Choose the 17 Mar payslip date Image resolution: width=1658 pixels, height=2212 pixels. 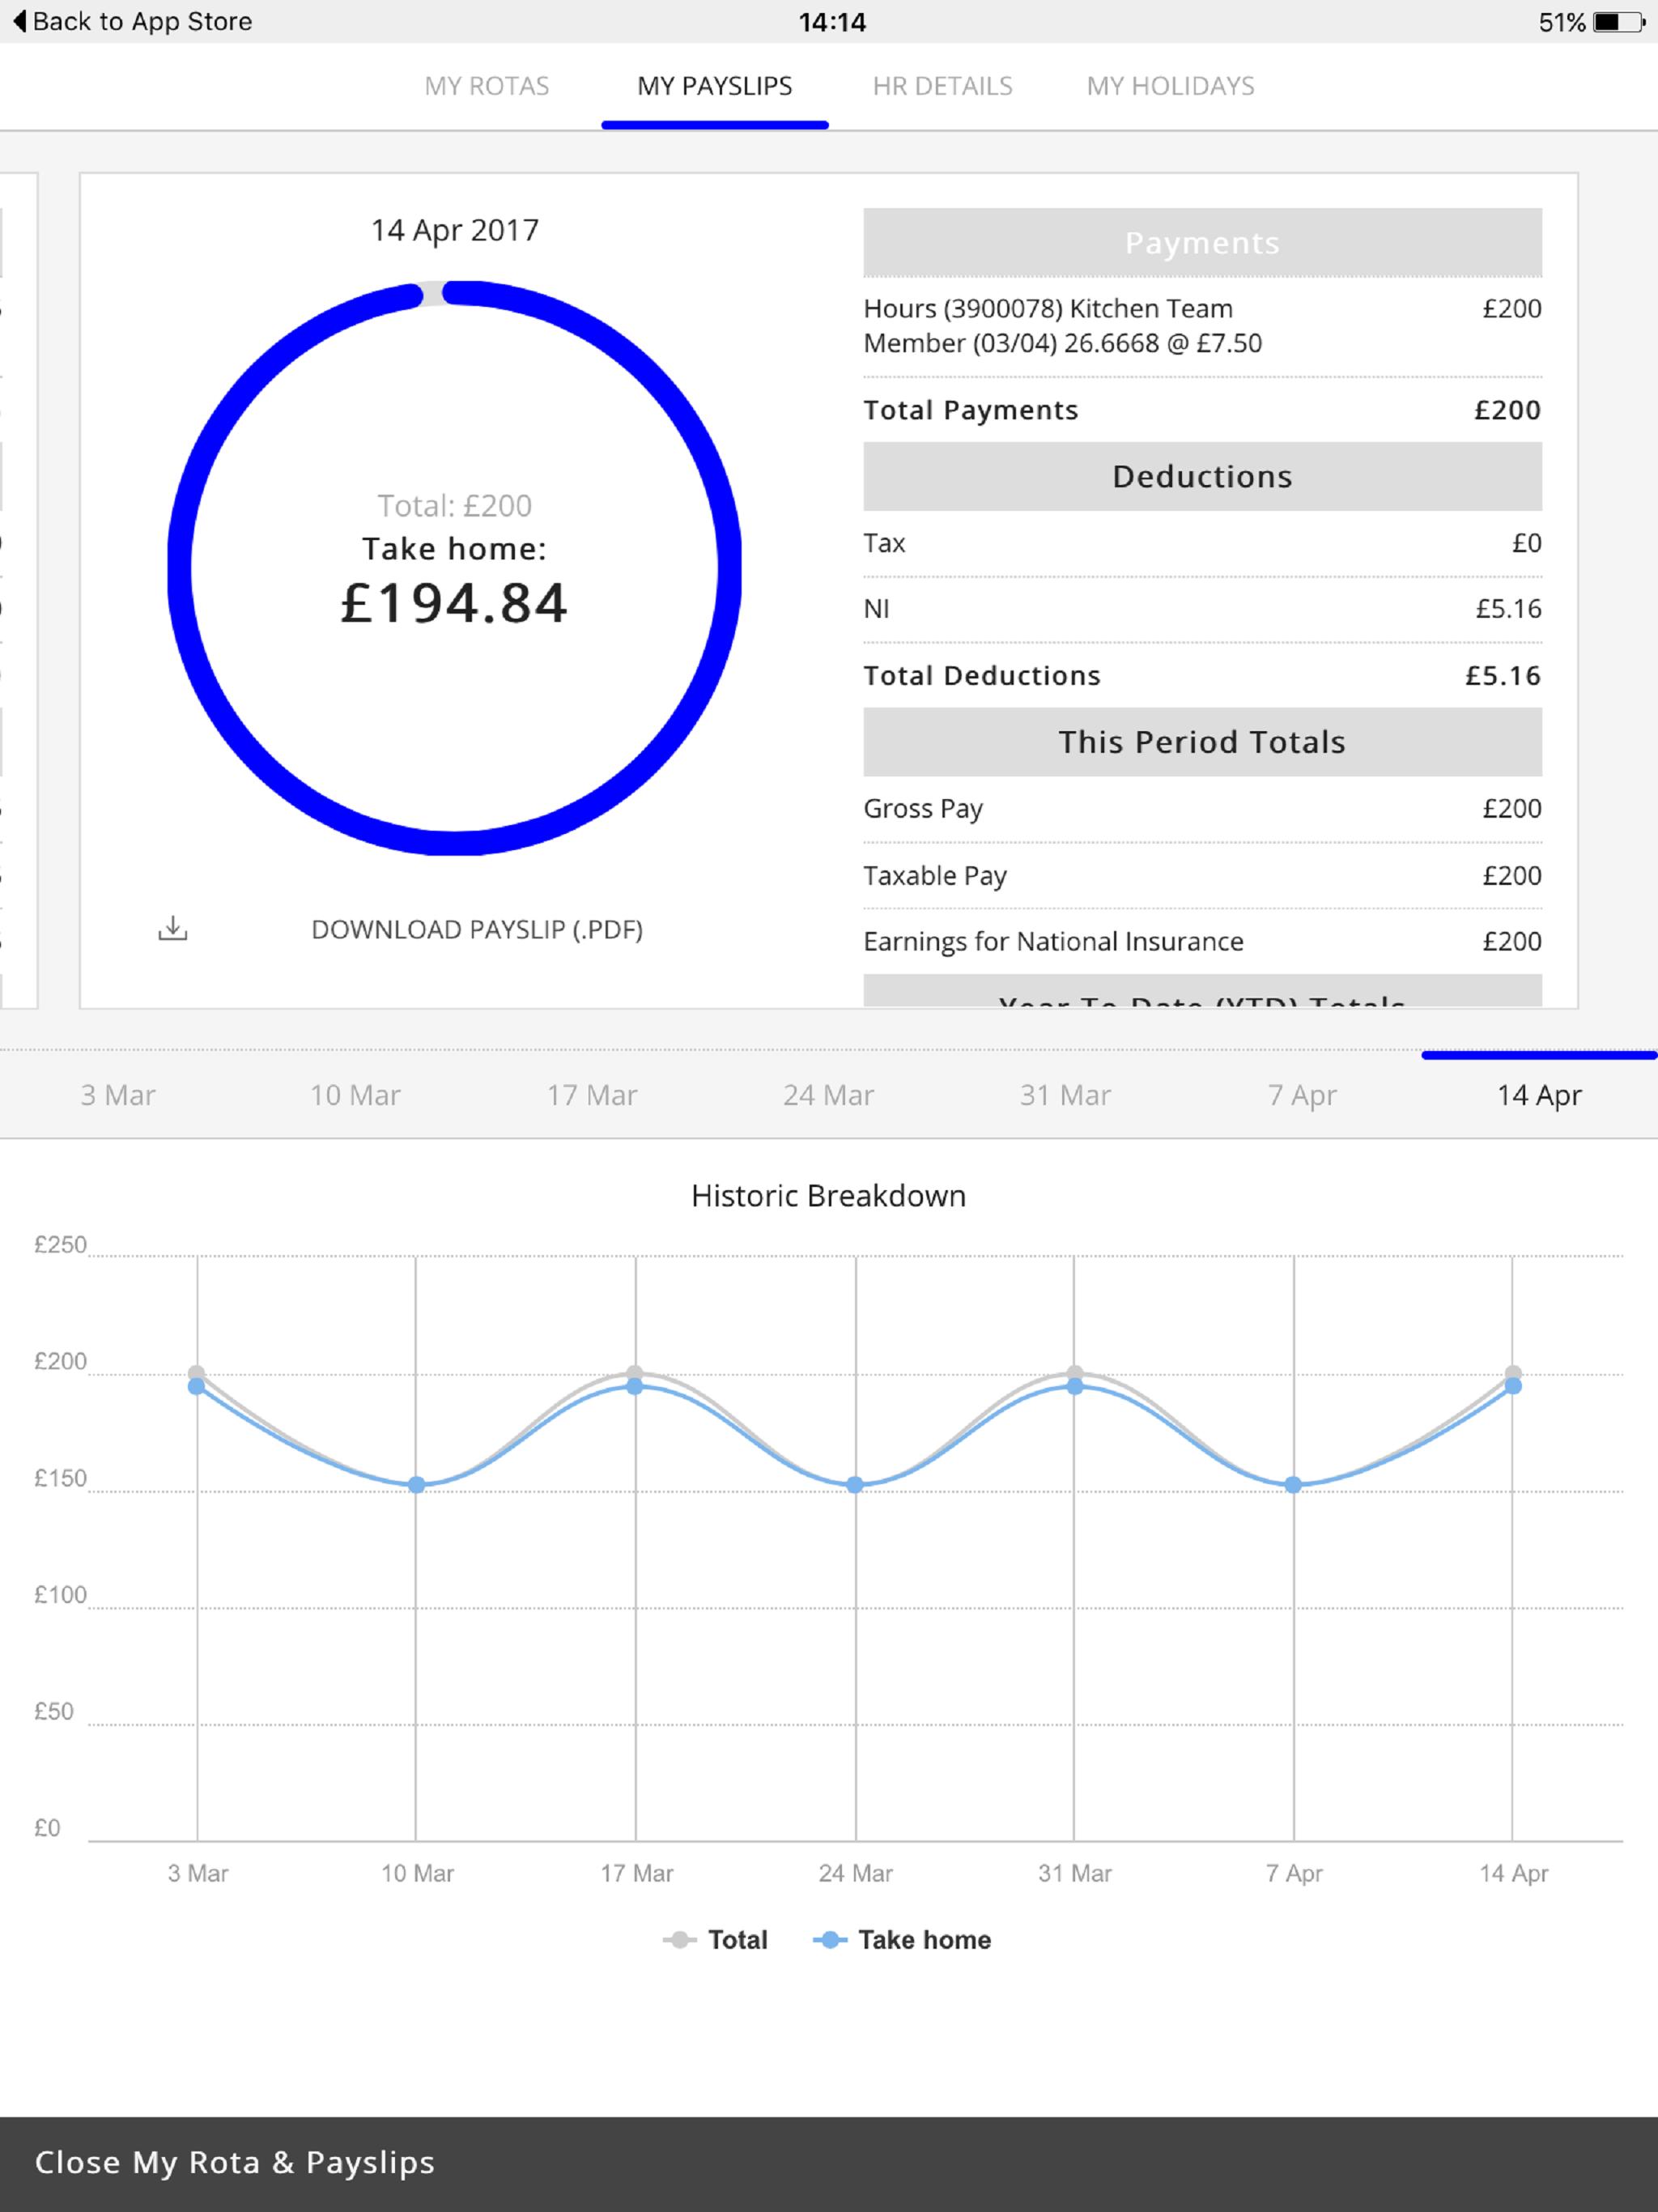592,1095
